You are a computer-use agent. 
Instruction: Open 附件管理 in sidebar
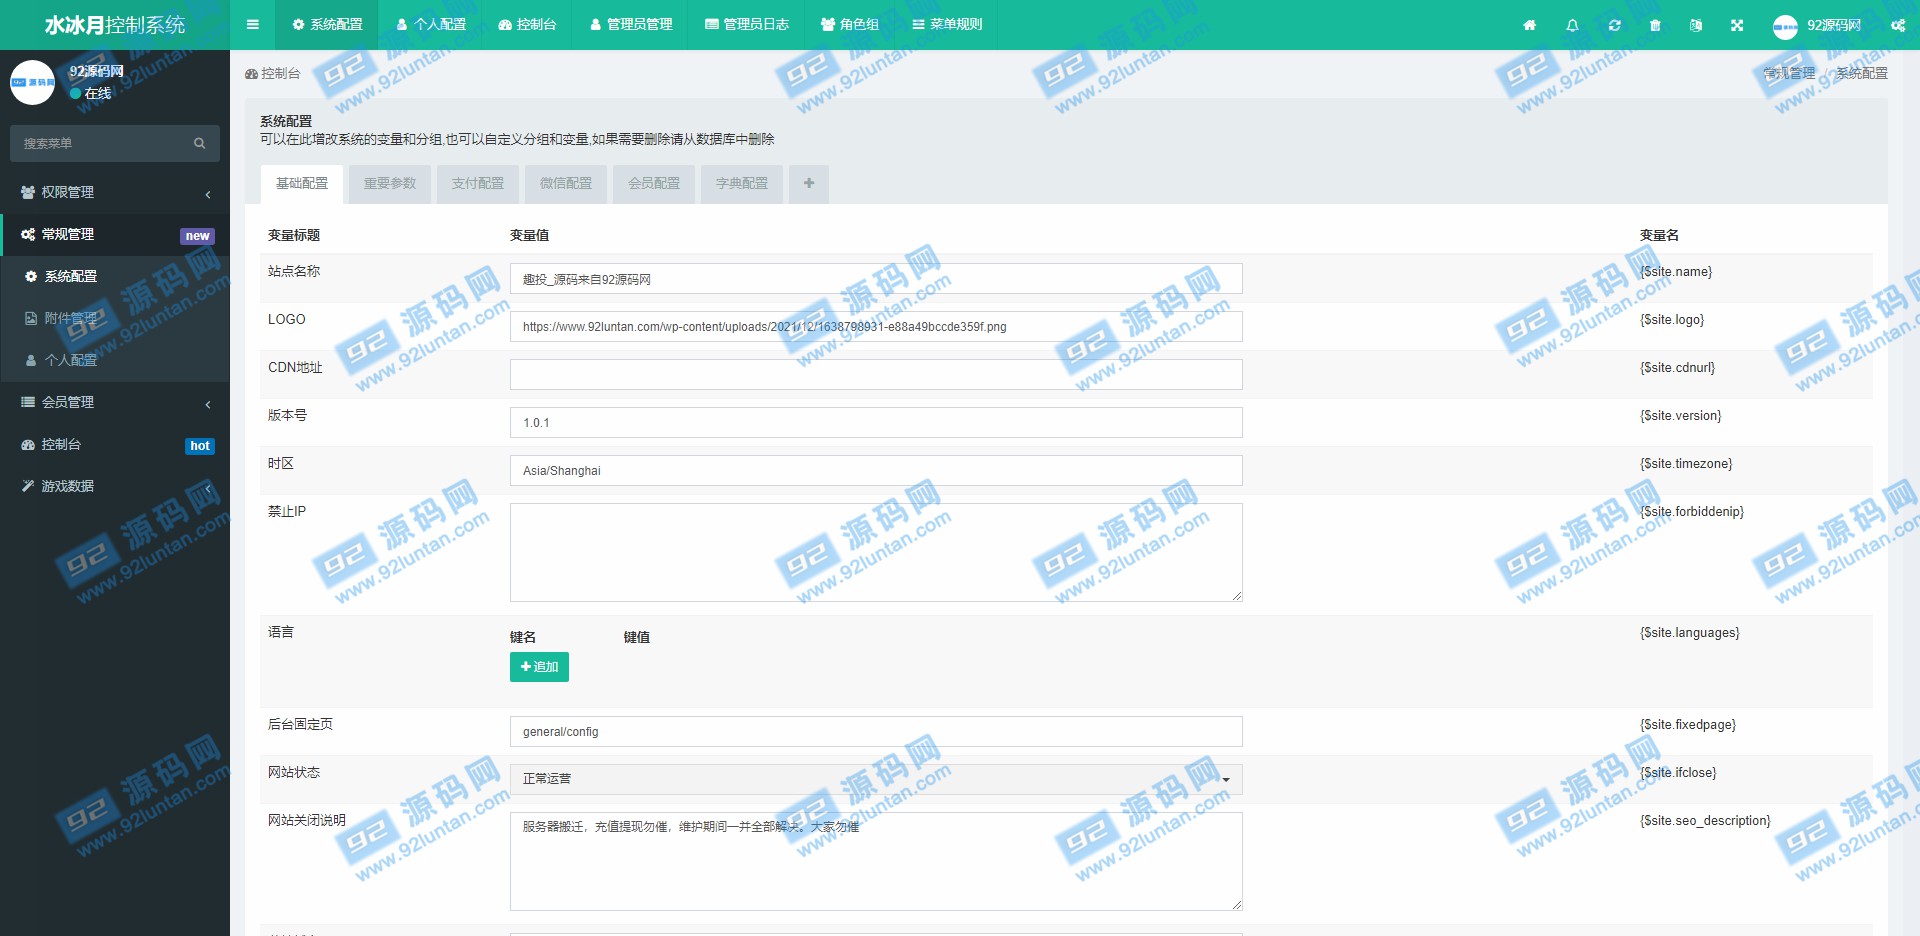click(115, 318)
